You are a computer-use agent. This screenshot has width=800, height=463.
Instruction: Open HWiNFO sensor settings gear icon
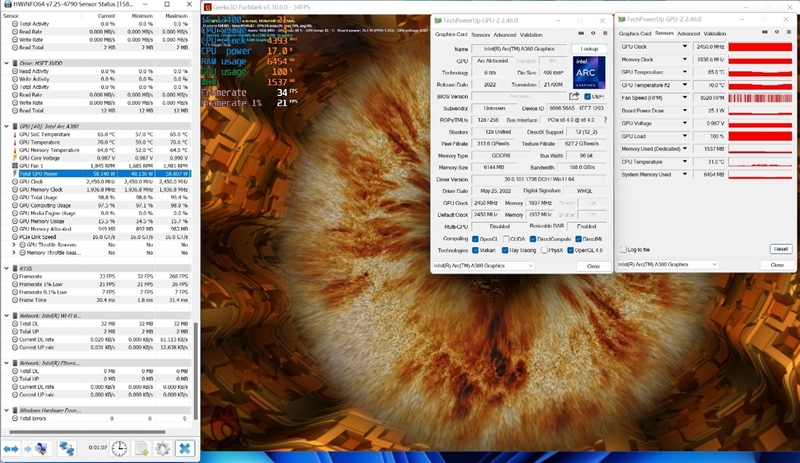[x=162, y=449]
